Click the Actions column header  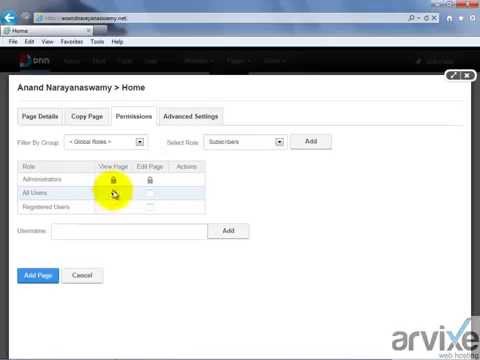(187, 166)
